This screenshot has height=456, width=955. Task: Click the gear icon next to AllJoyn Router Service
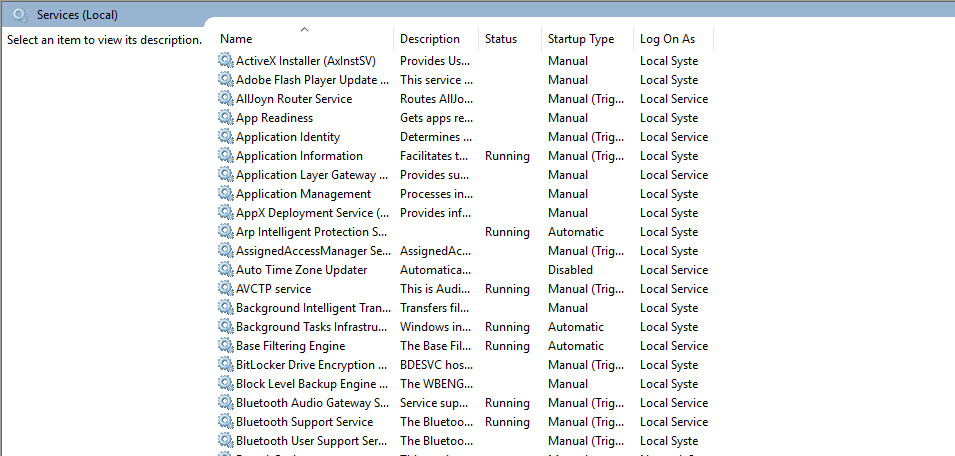225,99
